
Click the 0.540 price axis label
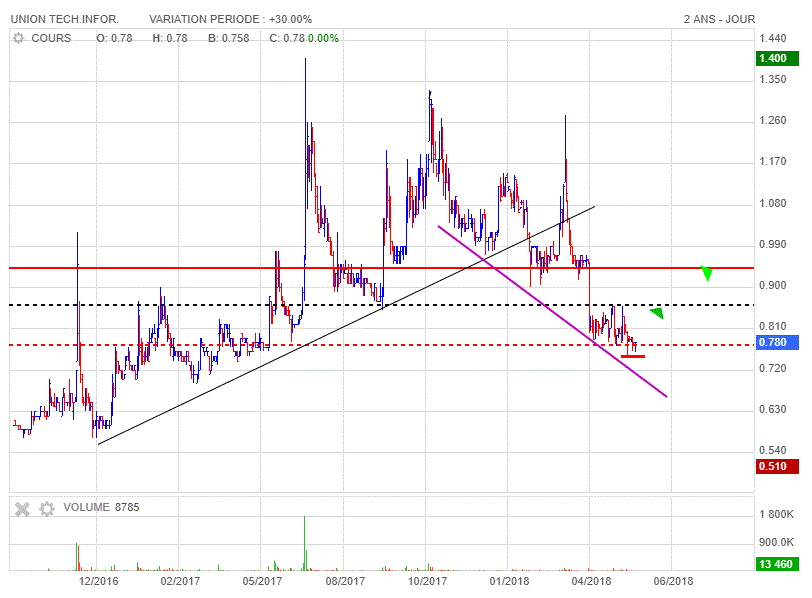(773, 450)
